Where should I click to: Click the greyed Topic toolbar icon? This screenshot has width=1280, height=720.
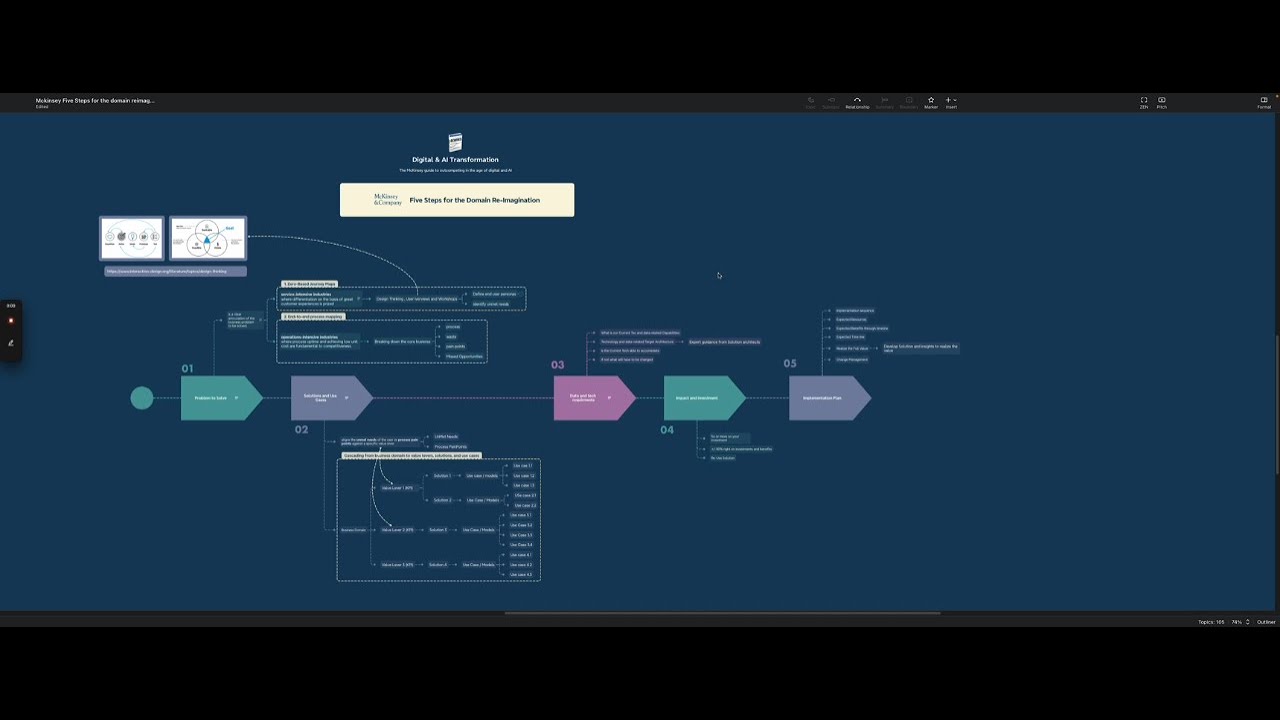click(810, 102)
